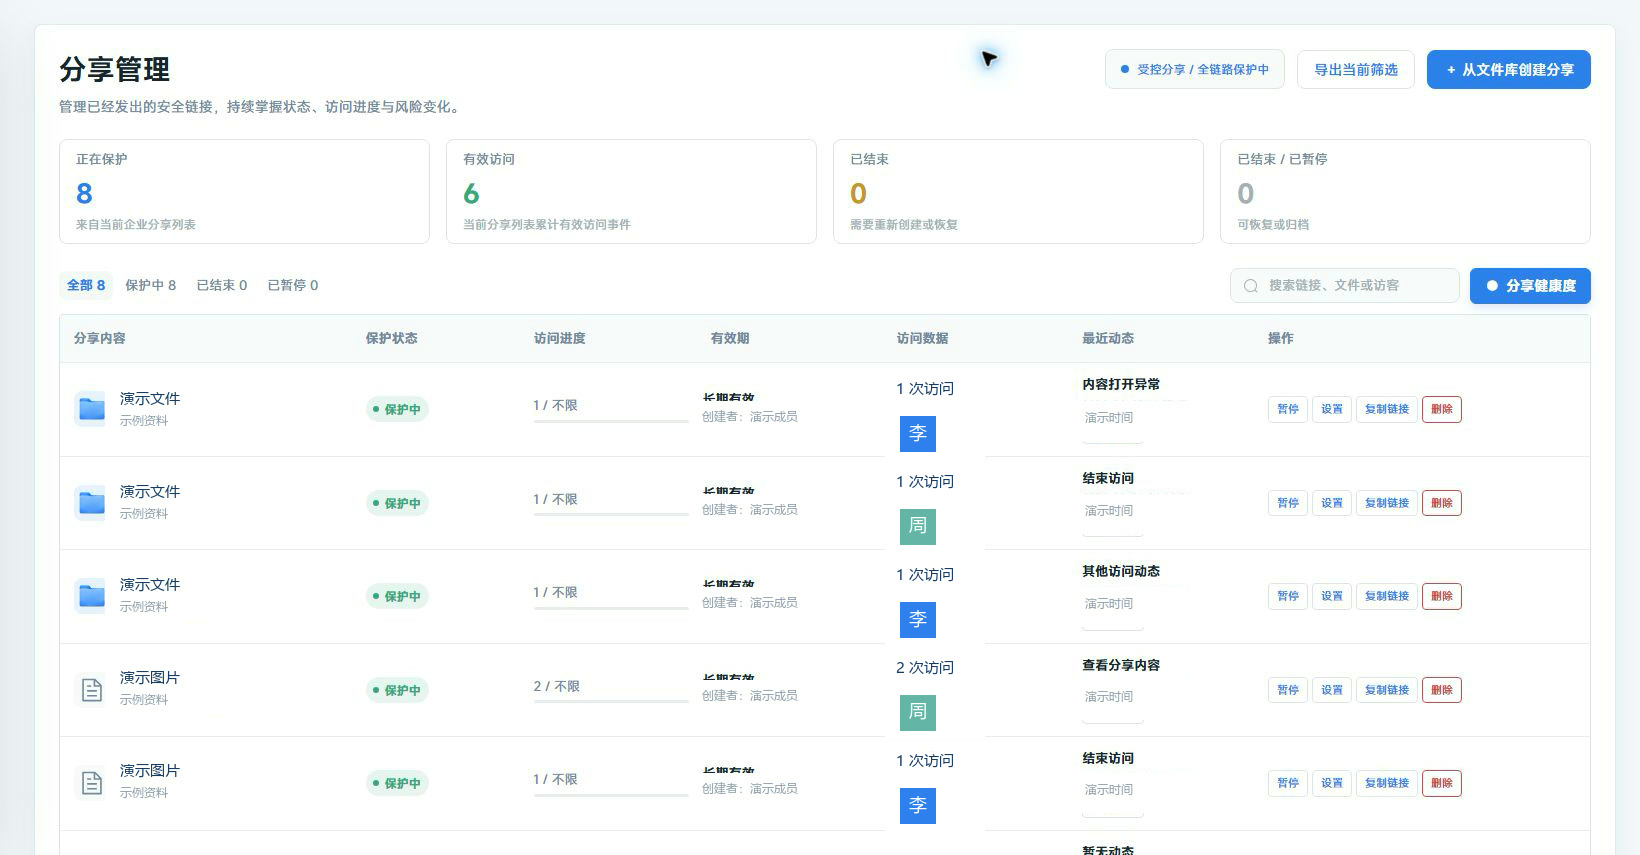The height and width of the screenshot is (855, 1640).
Task: Delete share in 内容打开异常 row
Action: [1442, 409]
